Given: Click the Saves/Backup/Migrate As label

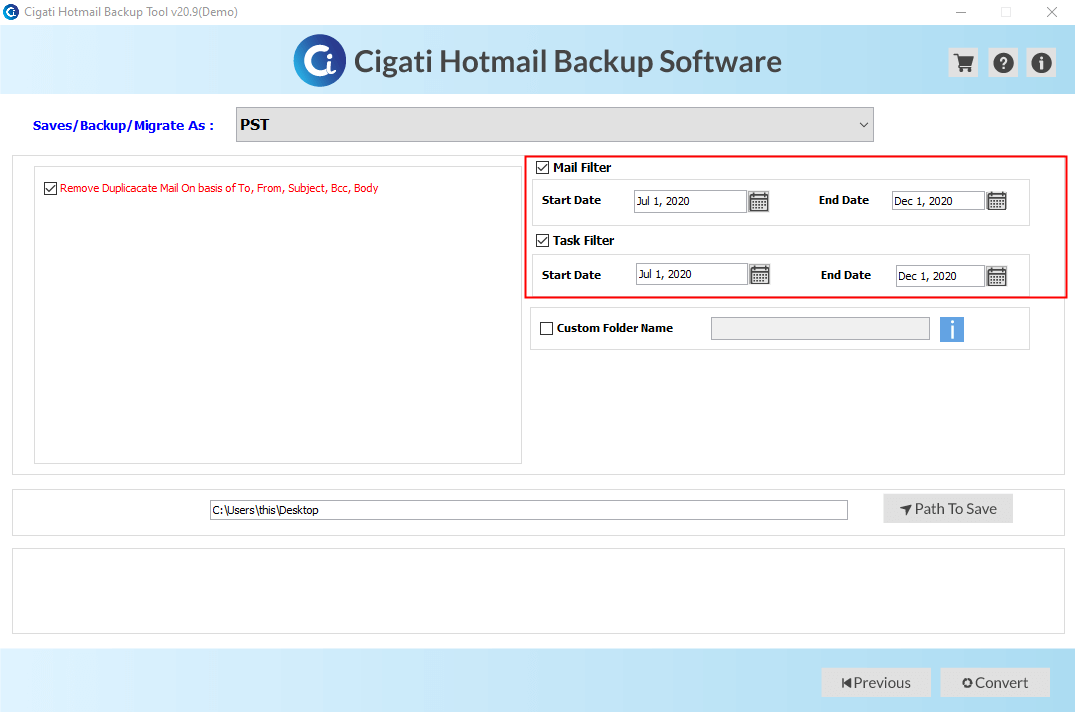Looking at the screenshot, I should point(123,125).
